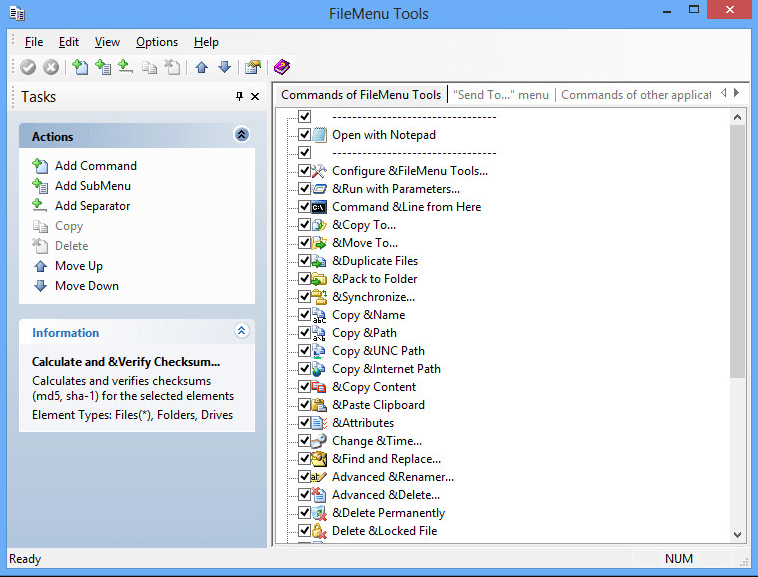Toggle the &Move To... checkbox
Viewport: 758px width, 577px height.
pyautogui.click(x=305, y=242)
